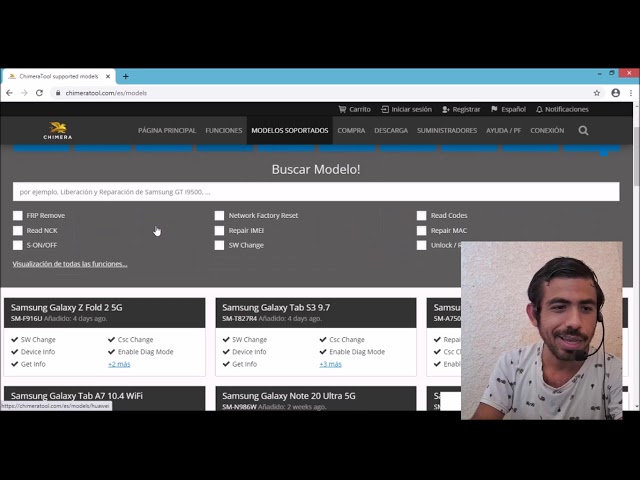640x480 pixels.
Task: Open AYUDA / PF menu item
Action: coord(504,131)
